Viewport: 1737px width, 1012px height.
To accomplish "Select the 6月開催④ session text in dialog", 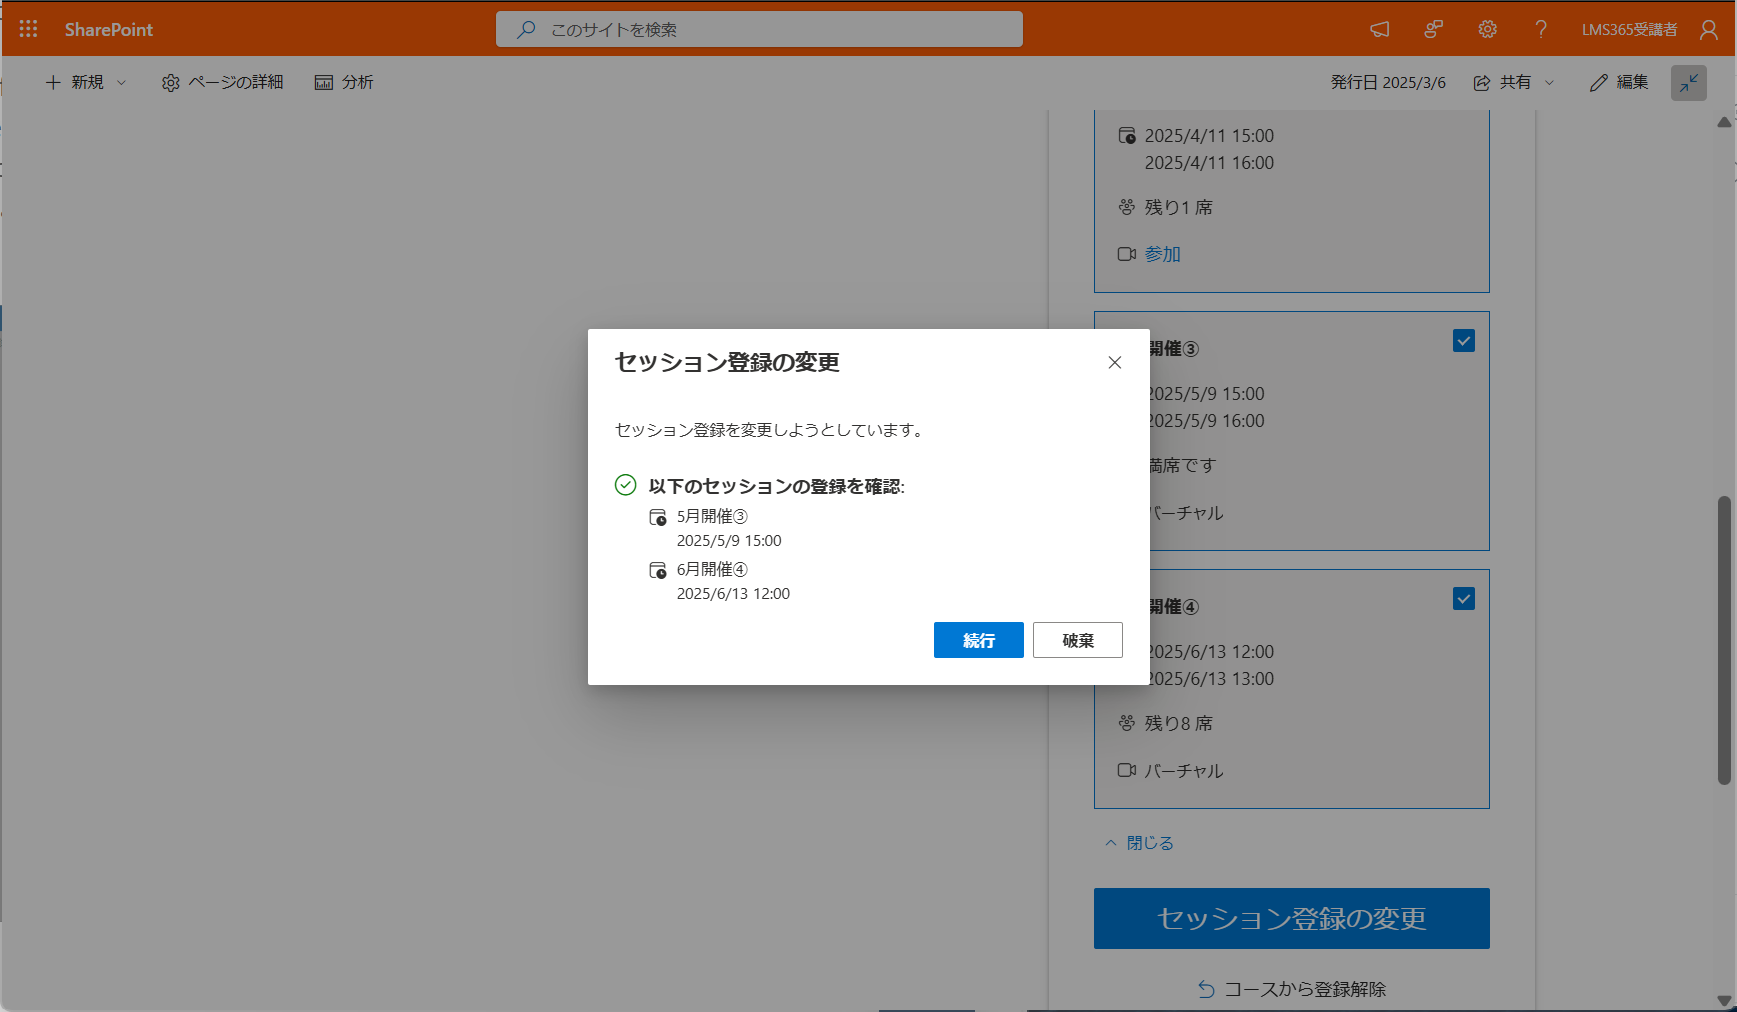I will pos(712,569).
